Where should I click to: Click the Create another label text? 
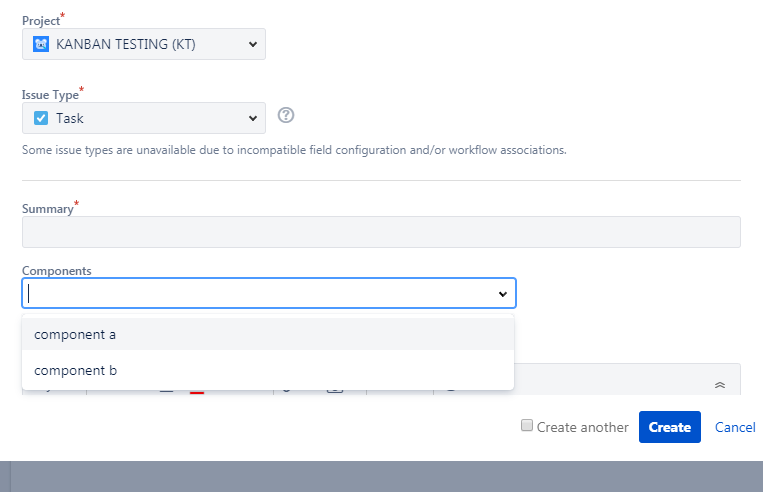582,427
